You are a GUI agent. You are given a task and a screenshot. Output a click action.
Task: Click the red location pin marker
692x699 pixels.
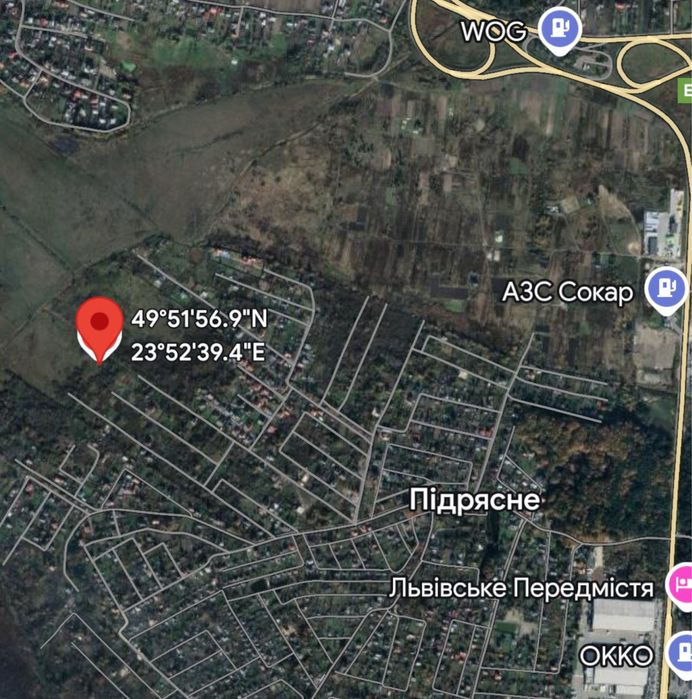coord(99,330)
